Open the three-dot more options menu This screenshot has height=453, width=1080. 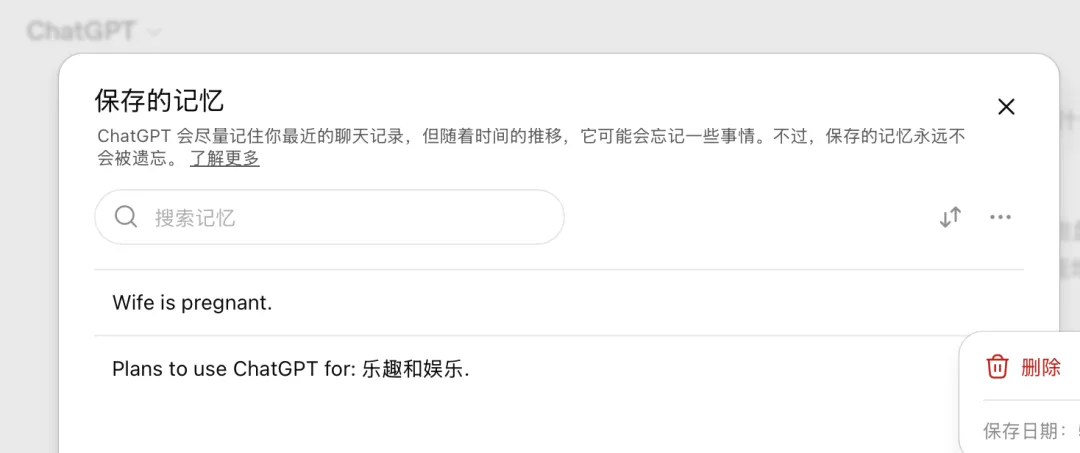click(x=1000, y=218)
